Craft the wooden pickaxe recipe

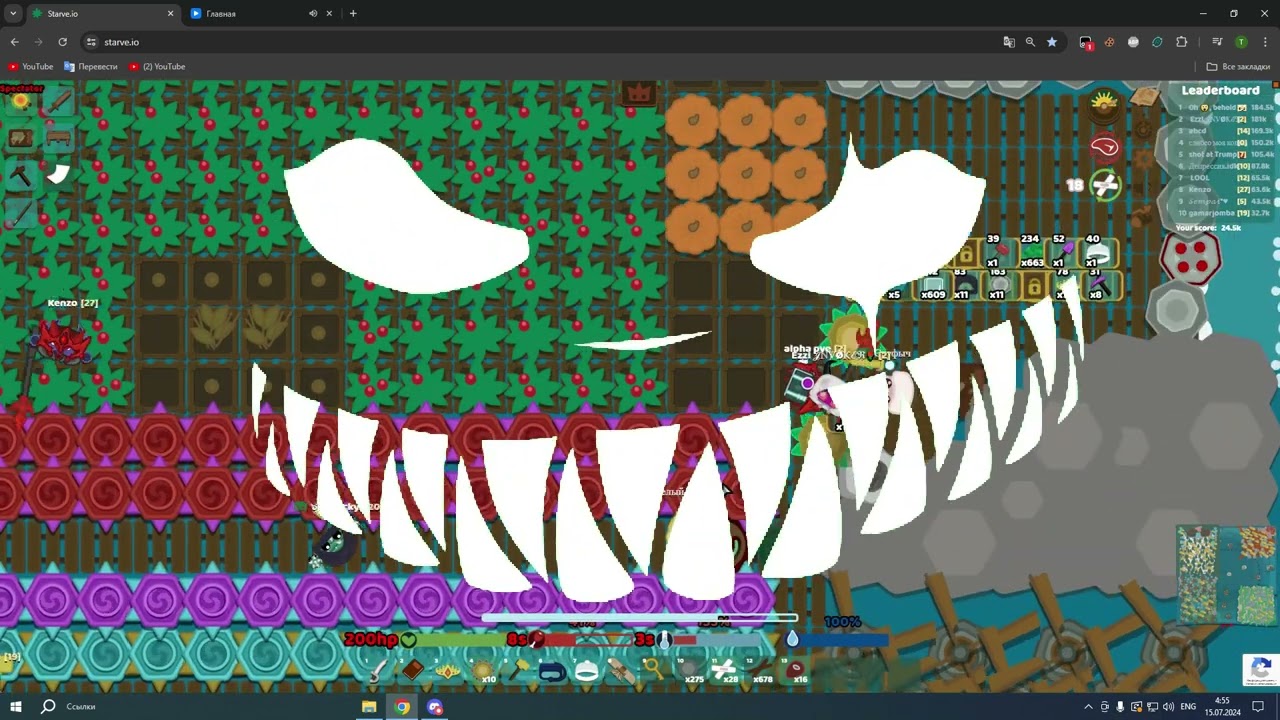click(x=21, y=177)
